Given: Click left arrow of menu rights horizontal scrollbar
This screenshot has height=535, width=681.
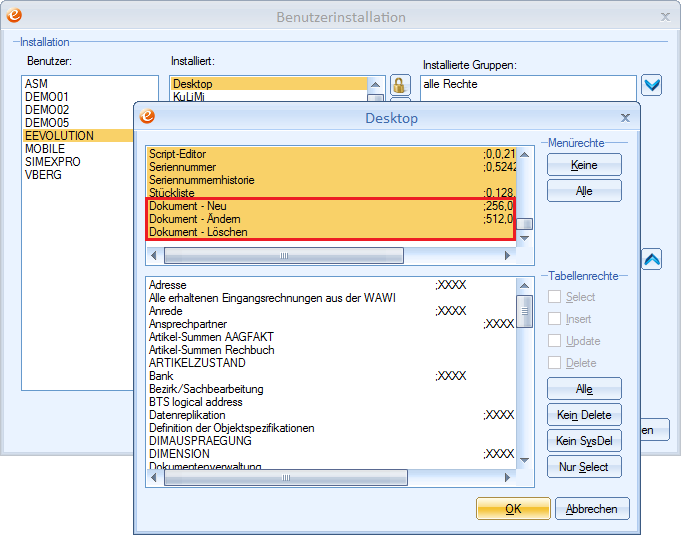Looking at the screenshot, I should [154, 256].
